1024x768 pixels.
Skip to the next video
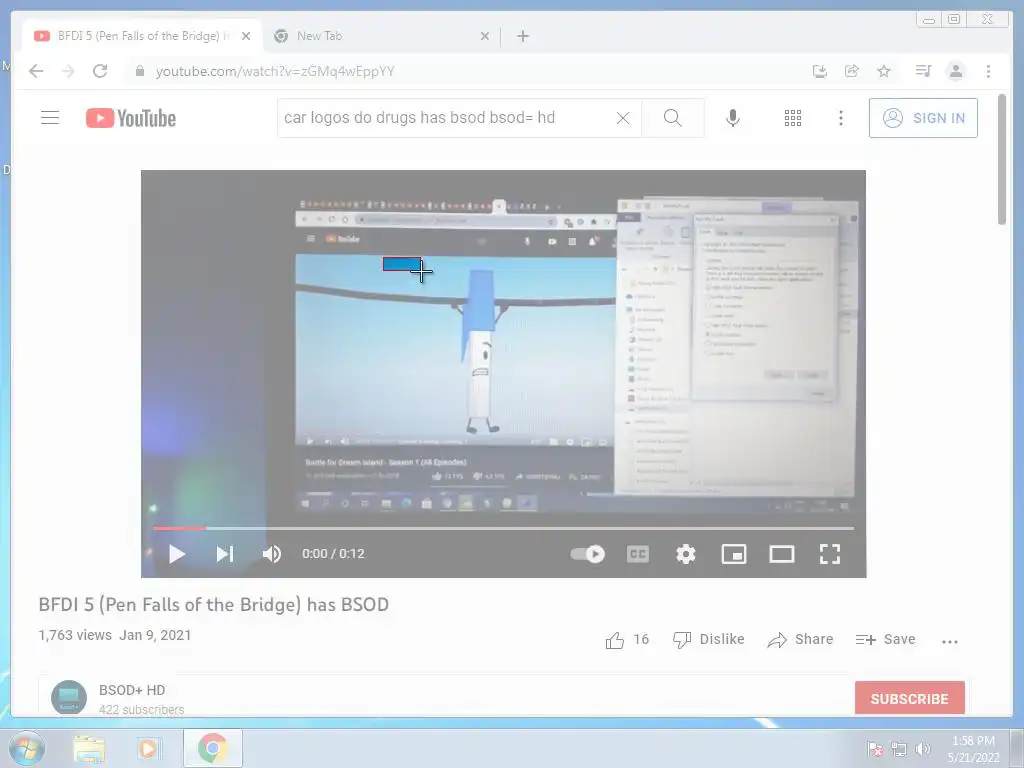225,554
